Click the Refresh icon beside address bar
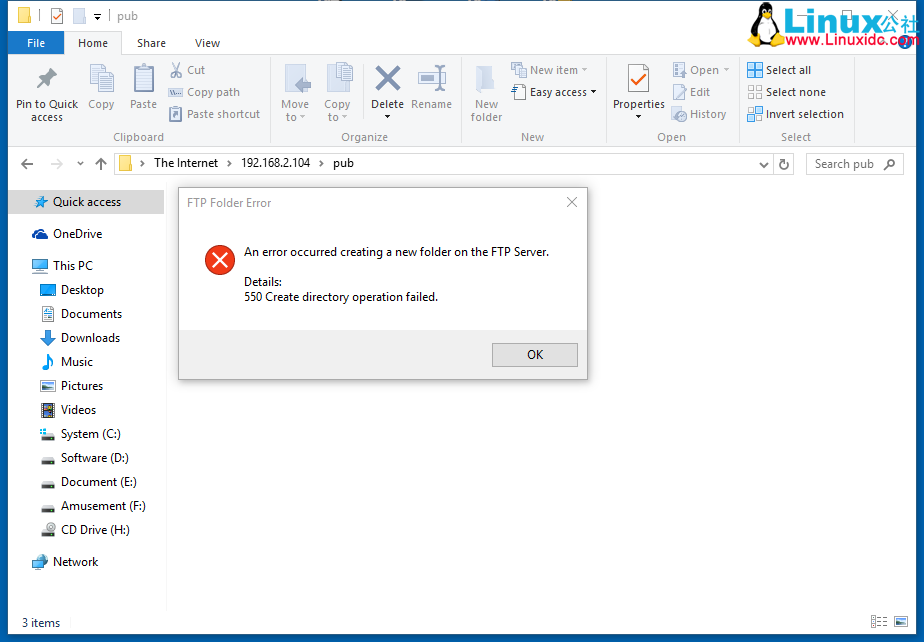 [x=784, y=164]
